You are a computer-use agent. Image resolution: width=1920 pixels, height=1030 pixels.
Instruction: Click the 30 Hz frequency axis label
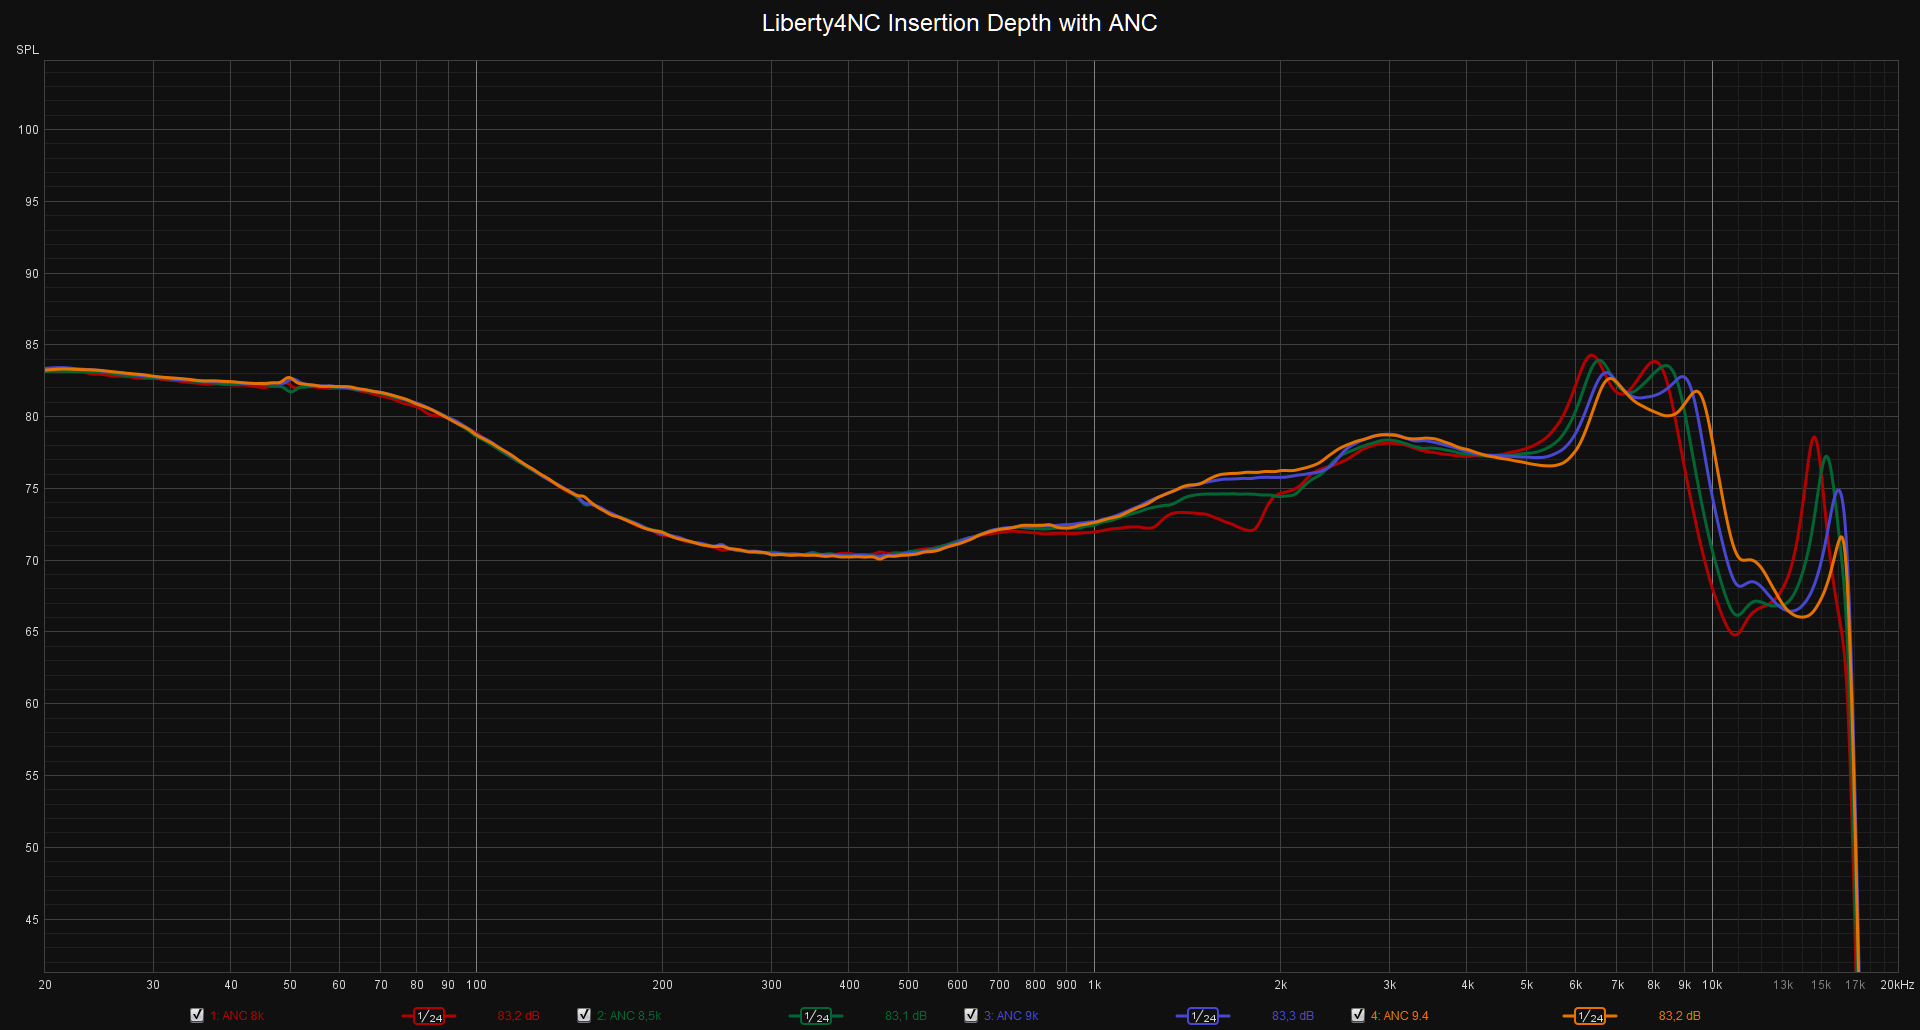153,985
